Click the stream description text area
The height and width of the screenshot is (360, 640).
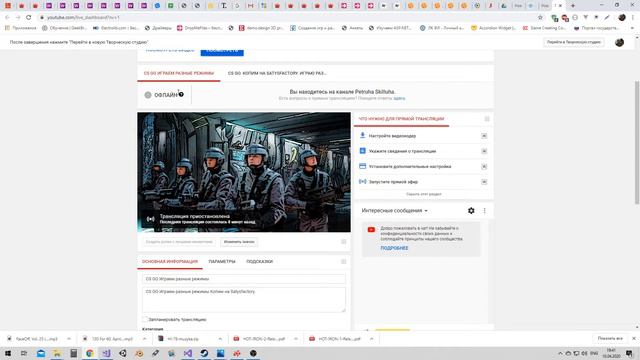pyautogui.click(x=244, y=300)
